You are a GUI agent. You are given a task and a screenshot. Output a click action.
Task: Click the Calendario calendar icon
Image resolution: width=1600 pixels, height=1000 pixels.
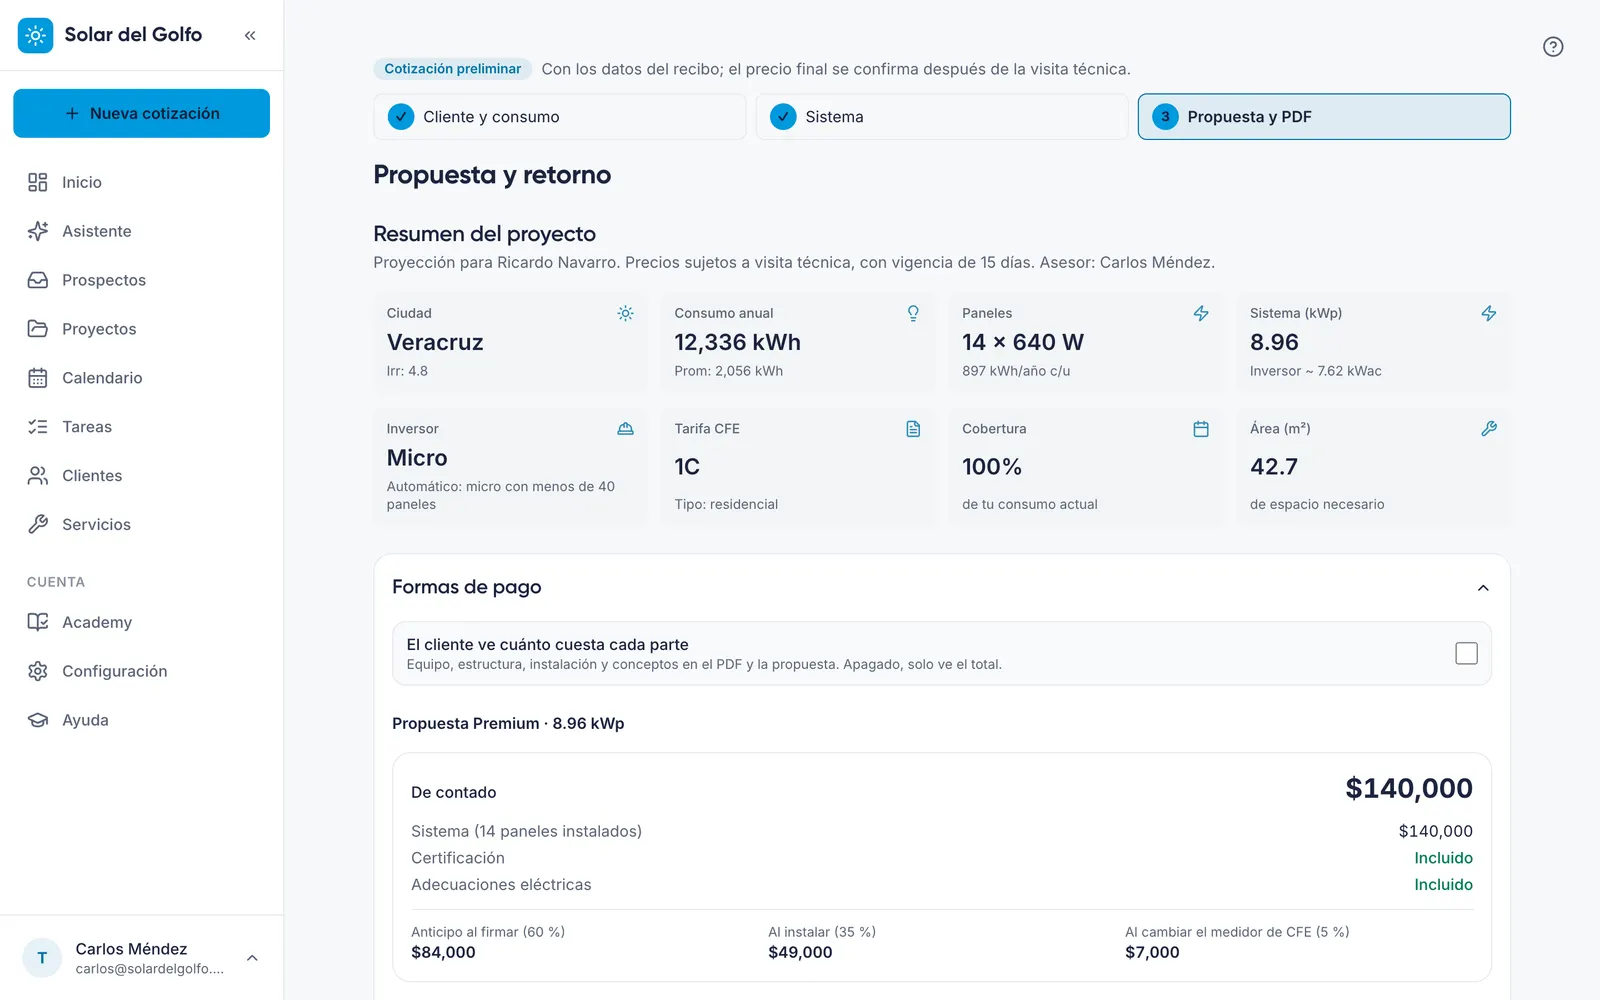click(x=38, y=378)
